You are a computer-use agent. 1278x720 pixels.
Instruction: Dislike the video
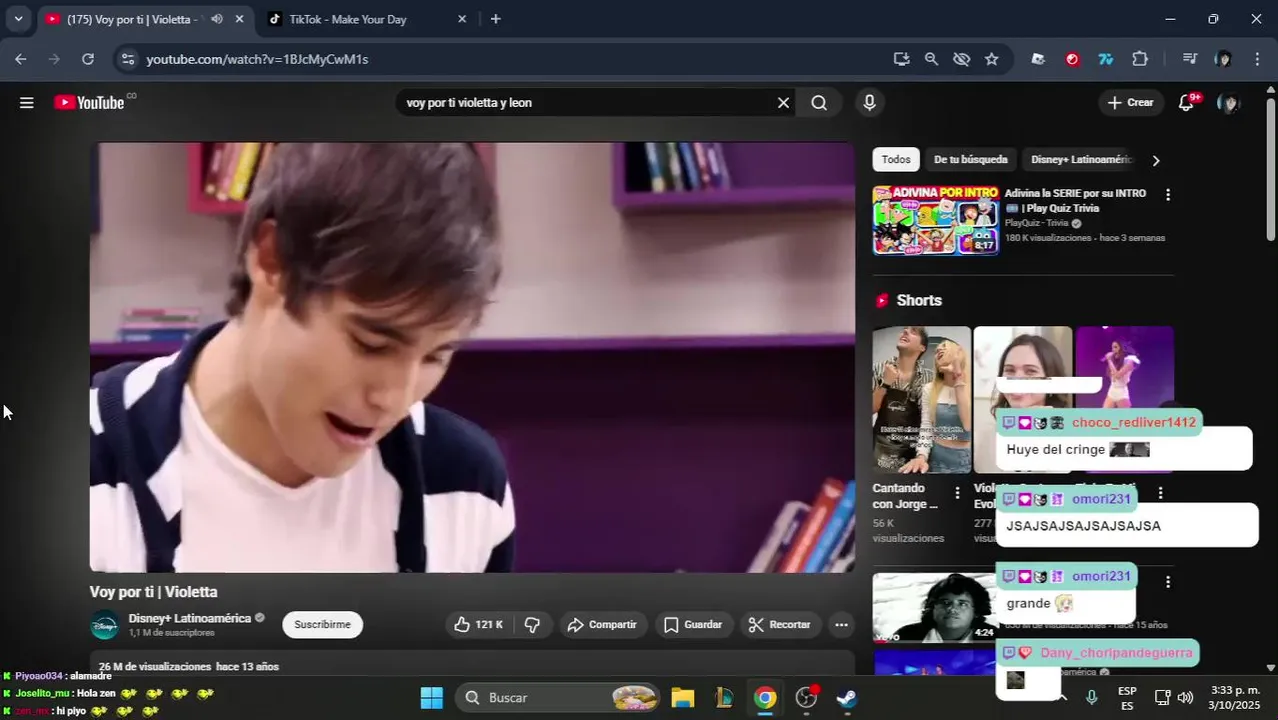532,625
